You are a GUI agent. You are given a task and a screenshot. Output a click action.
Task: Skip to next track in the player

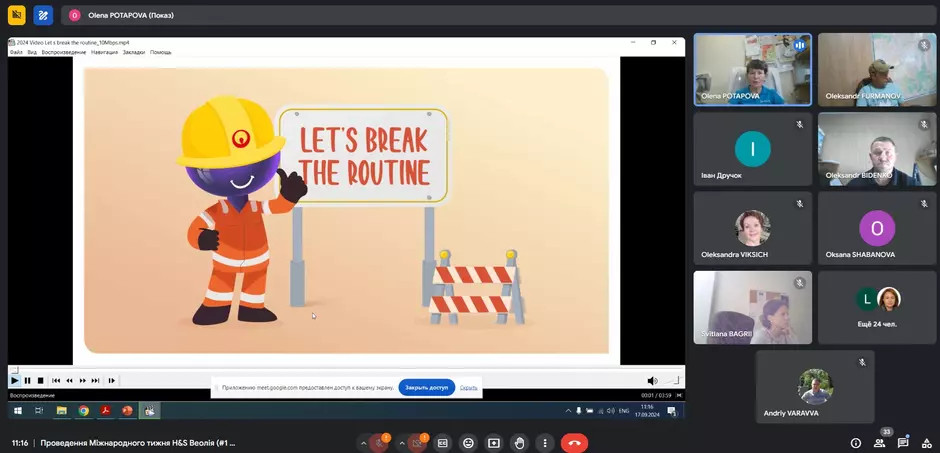(95, 380)
